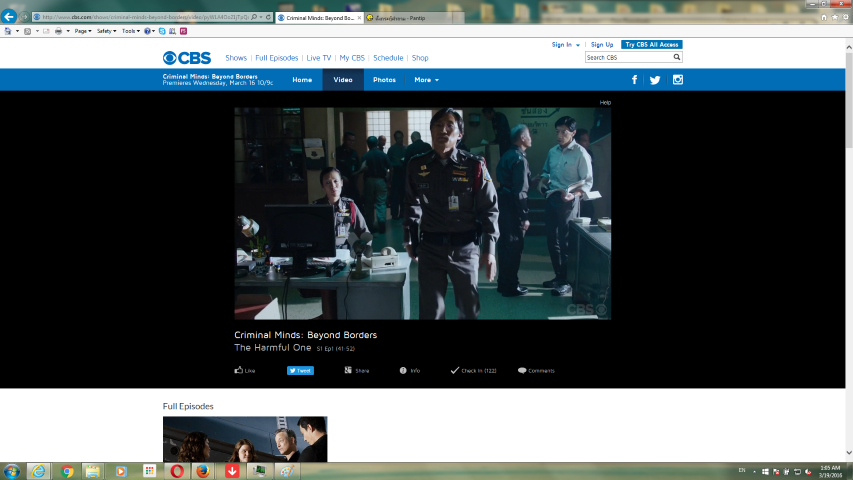Select the Home tab in show navigation

tap(302, 80)
